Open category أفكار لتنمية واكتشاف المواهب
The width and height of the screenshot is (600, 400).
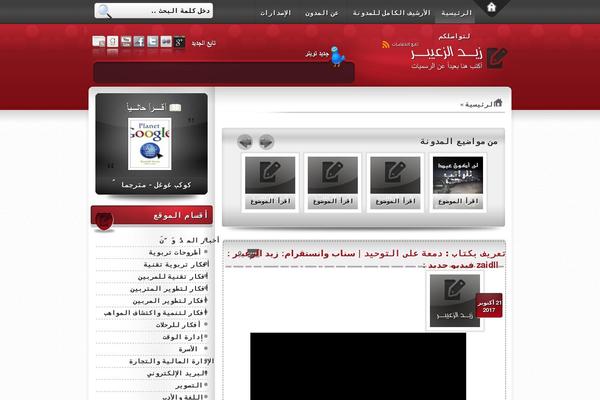pos(155,313)
